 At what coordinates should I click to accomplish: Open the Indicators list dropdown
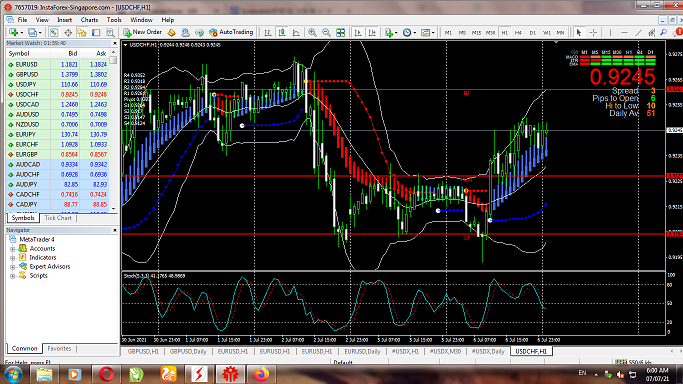(391, 32)
